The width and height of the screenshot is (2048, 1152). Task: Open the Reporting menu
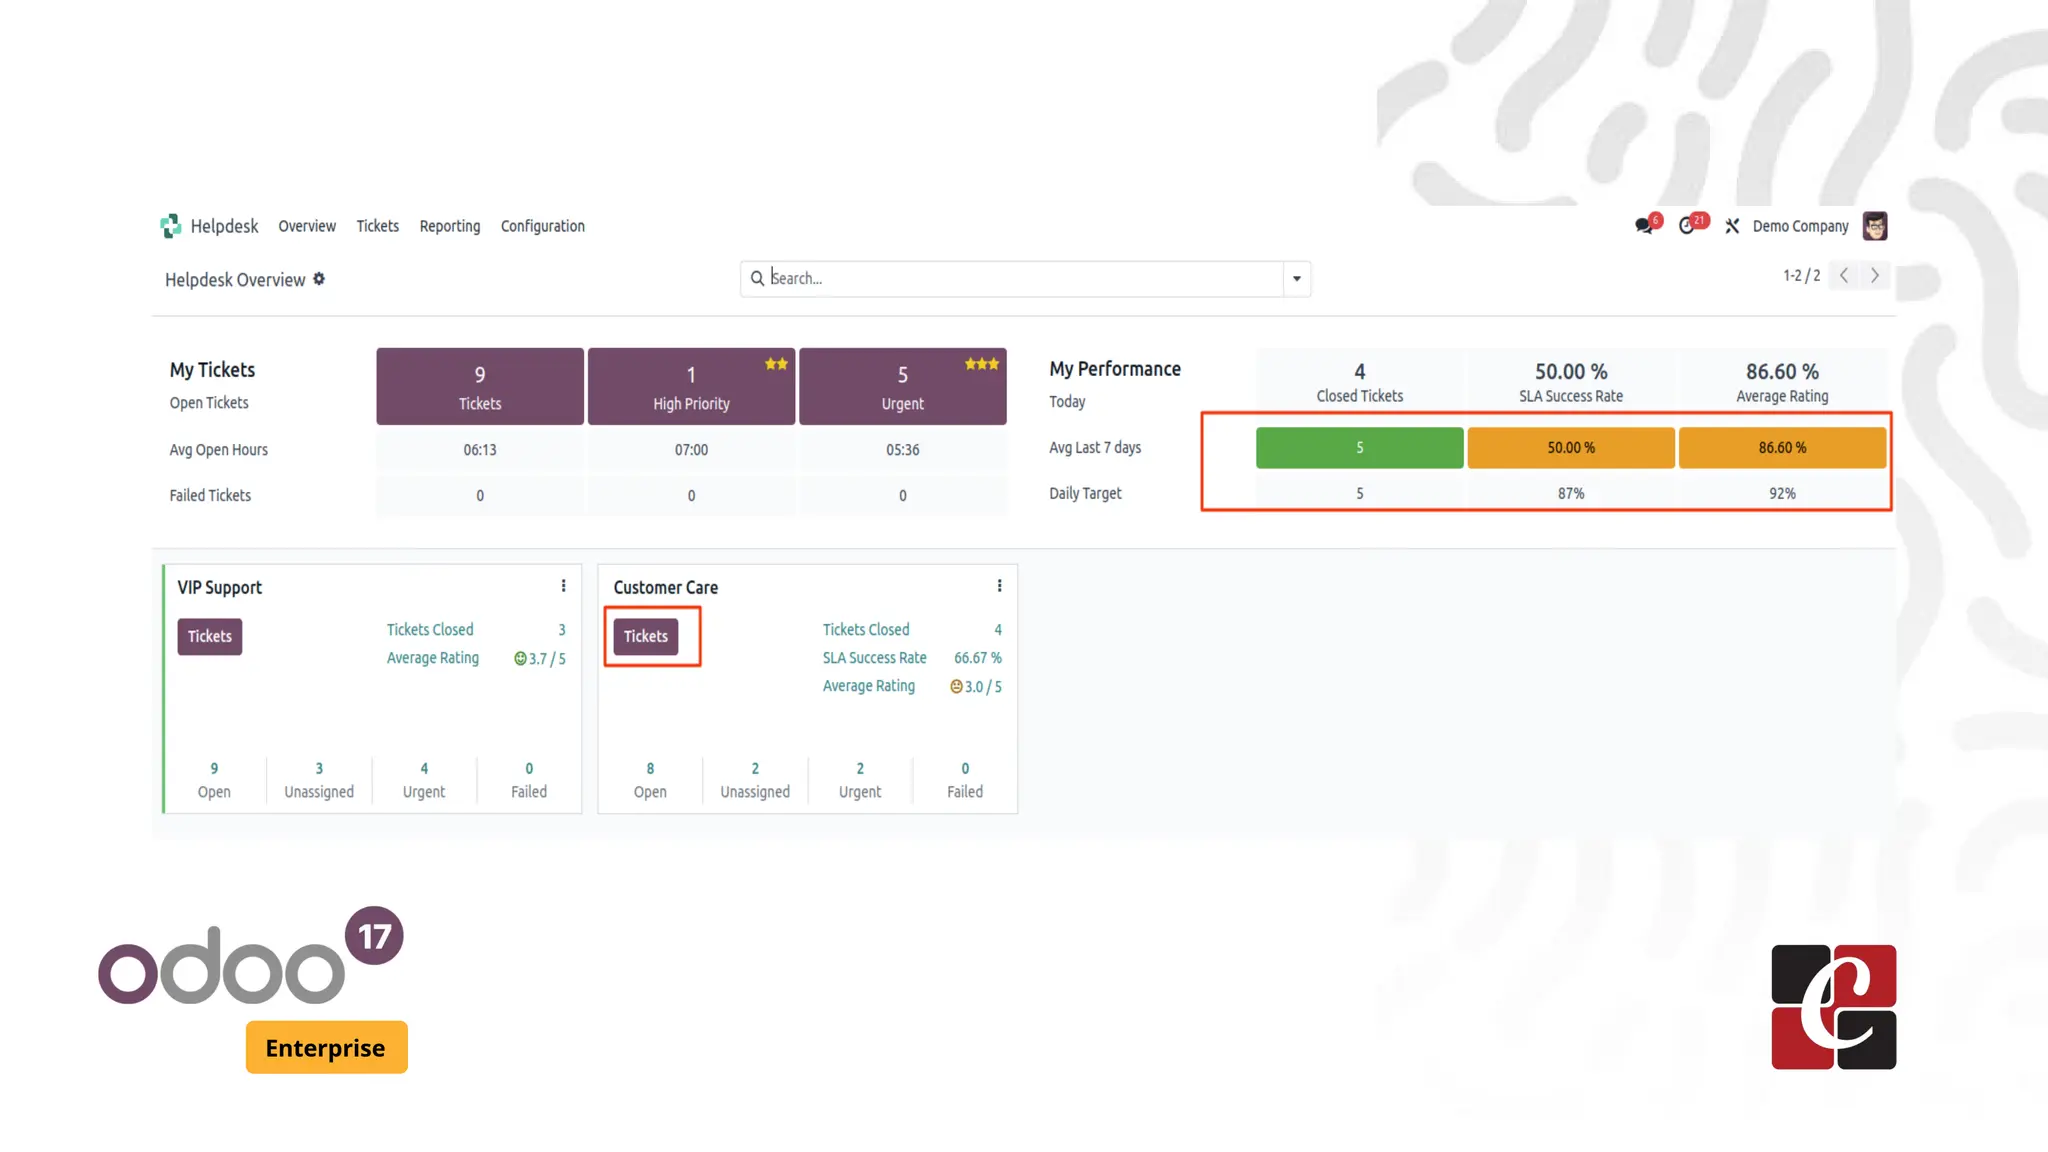[x=449, y=226]
